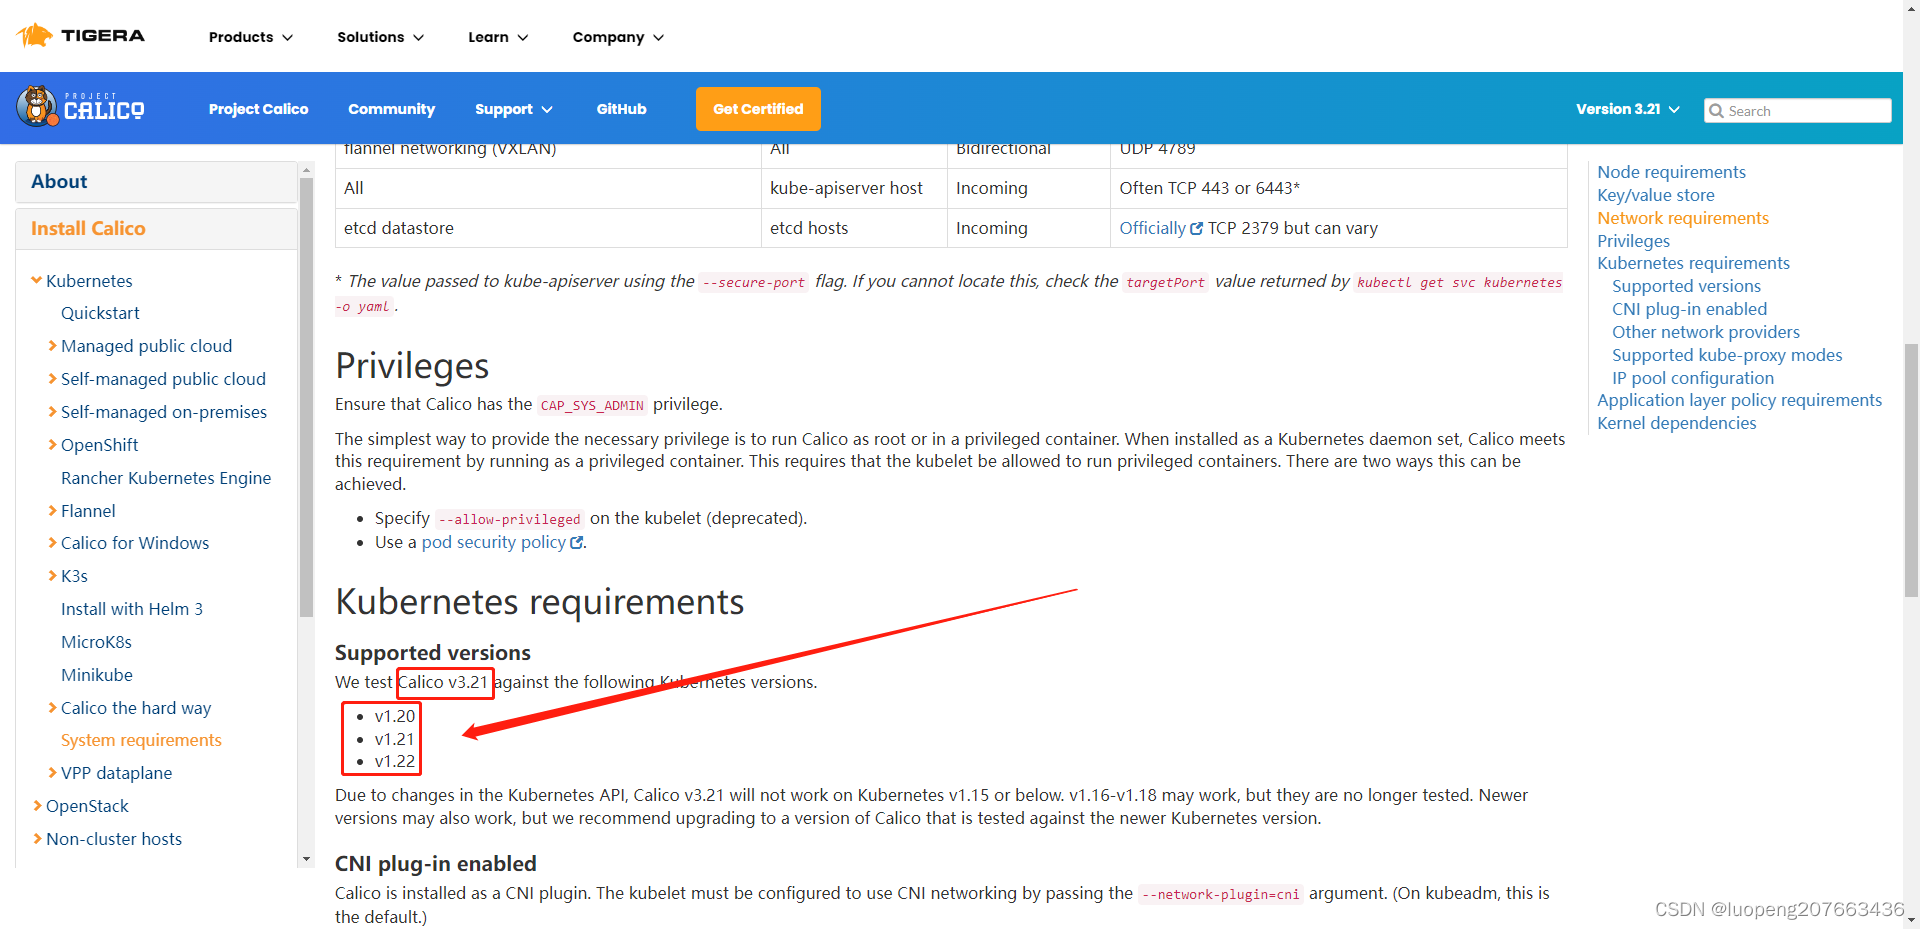Open the Products dropdown menu
The height and width of the screenshot is (929, 1920).
251,37
